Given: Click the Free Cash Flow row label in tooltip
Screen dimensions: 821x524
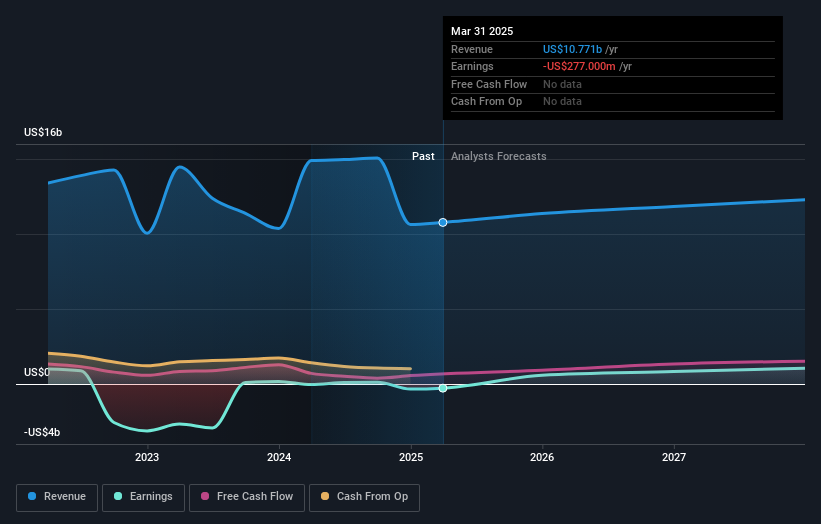Looking at the screenshot, I should (x=489, y=84).
